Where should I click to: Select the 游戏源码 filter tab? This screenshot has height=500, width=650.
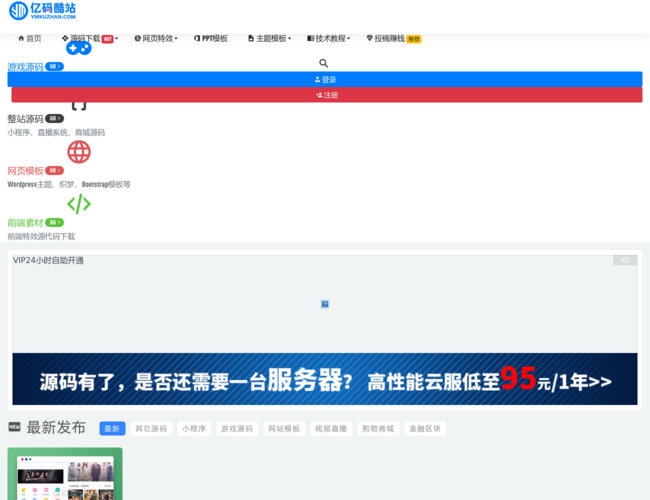click(237, 429)
